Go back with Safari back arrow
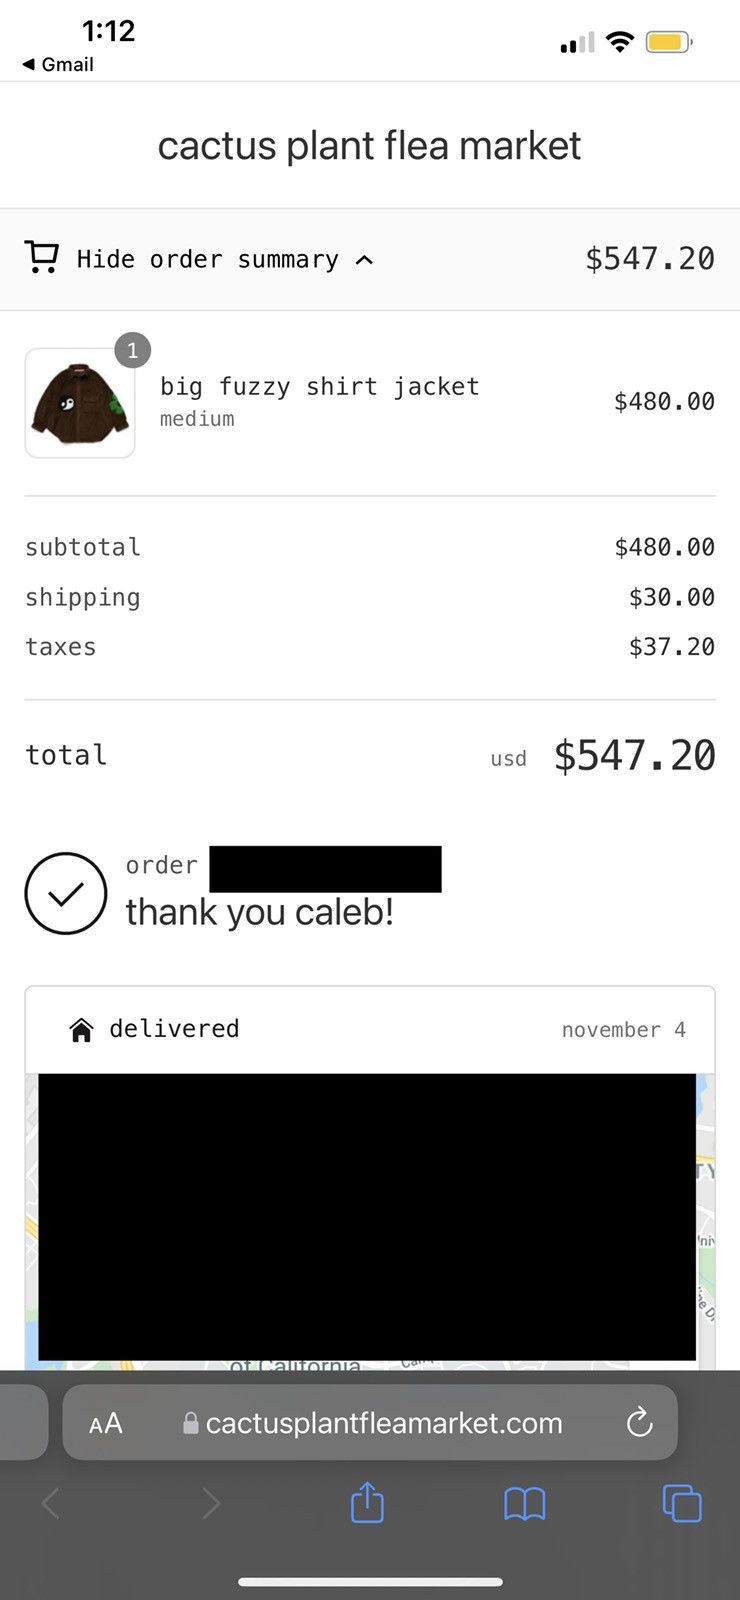The width and height of the screenshot is (740, 1600). click(x=51, y=1503)
